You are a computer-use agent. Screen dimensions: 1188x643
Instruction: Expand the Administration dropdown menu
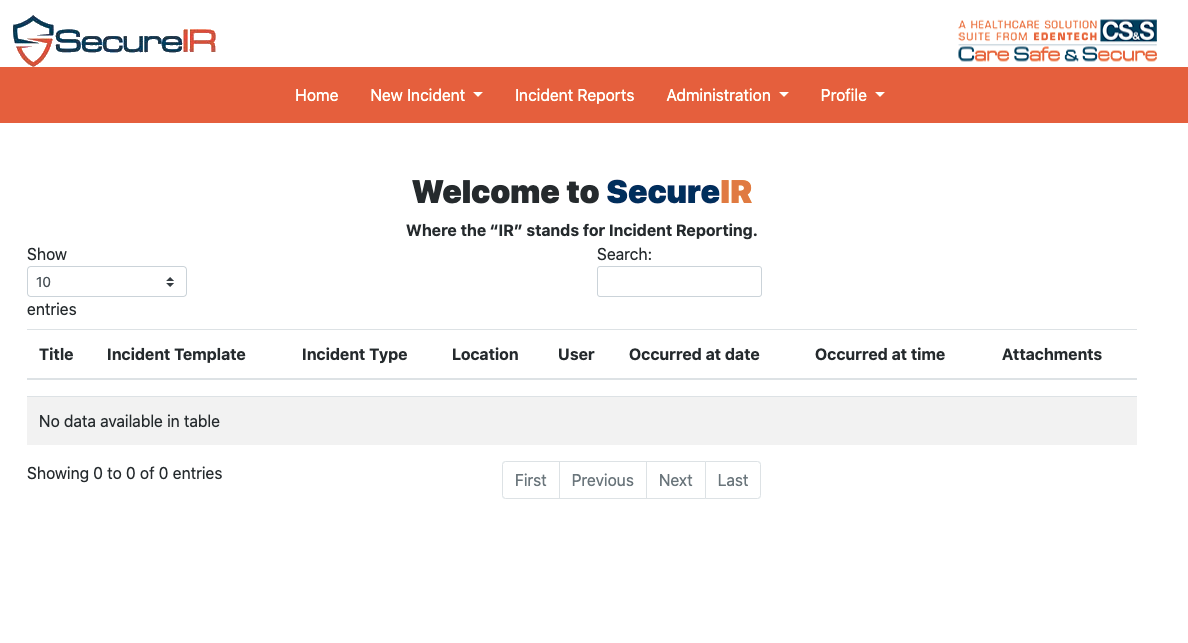[727, 95]
